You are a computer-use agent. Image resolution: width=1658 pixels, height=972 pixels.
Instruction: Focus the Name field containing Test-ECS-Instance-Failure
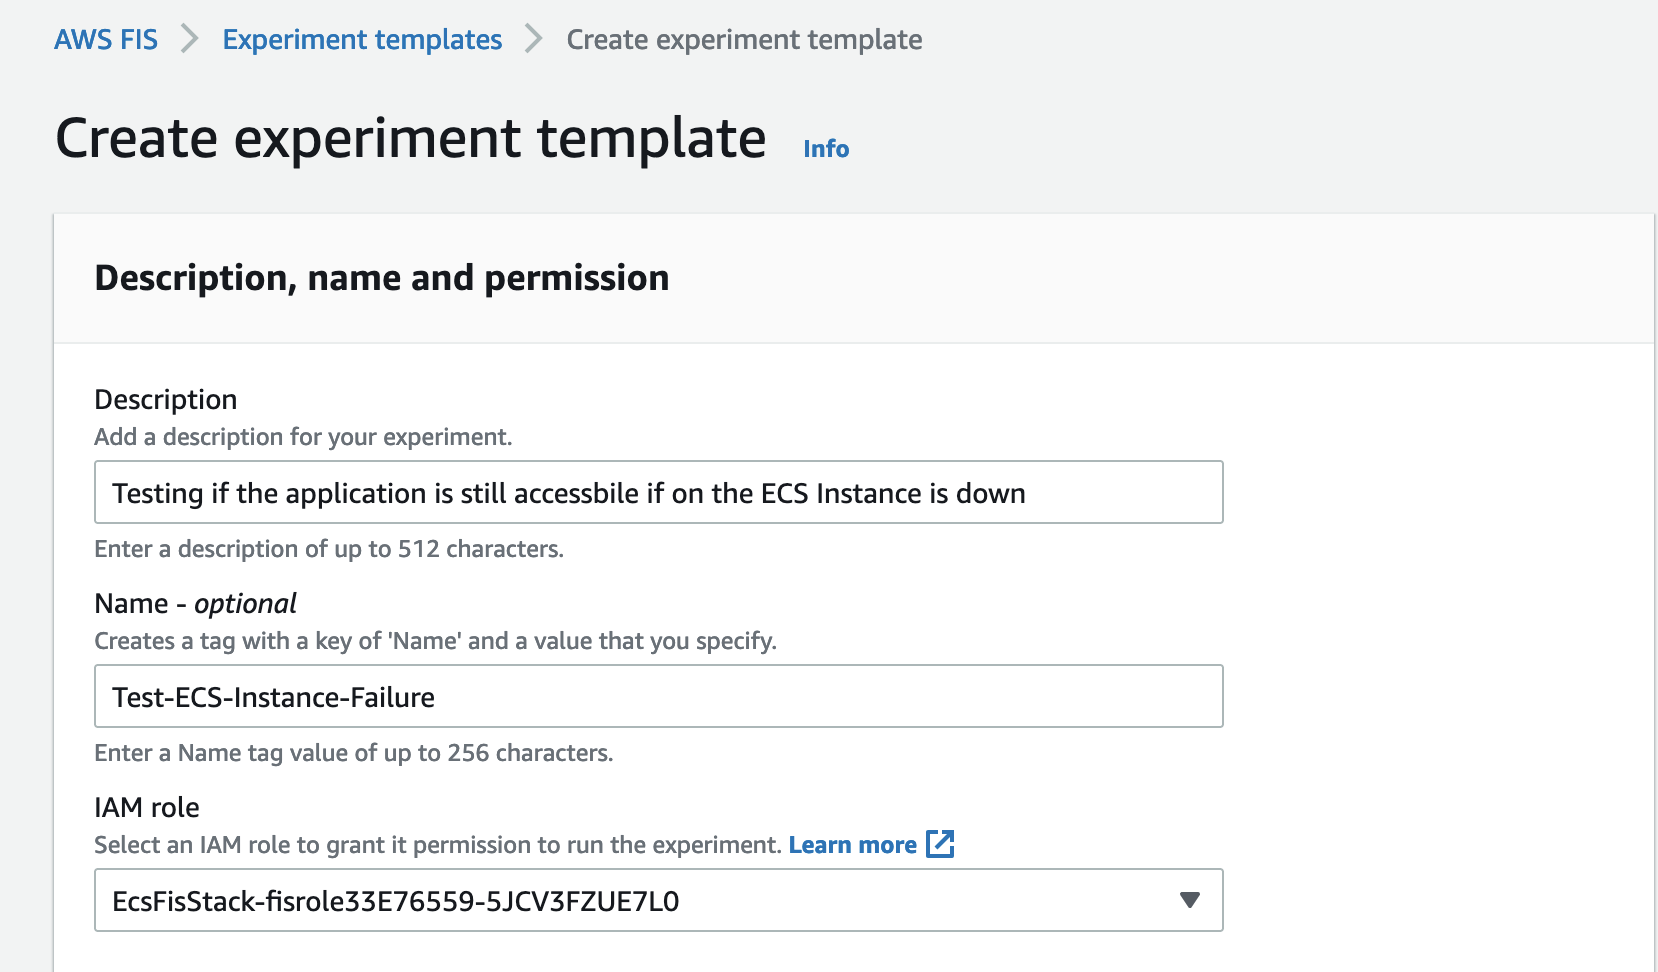tap(659, 696)
